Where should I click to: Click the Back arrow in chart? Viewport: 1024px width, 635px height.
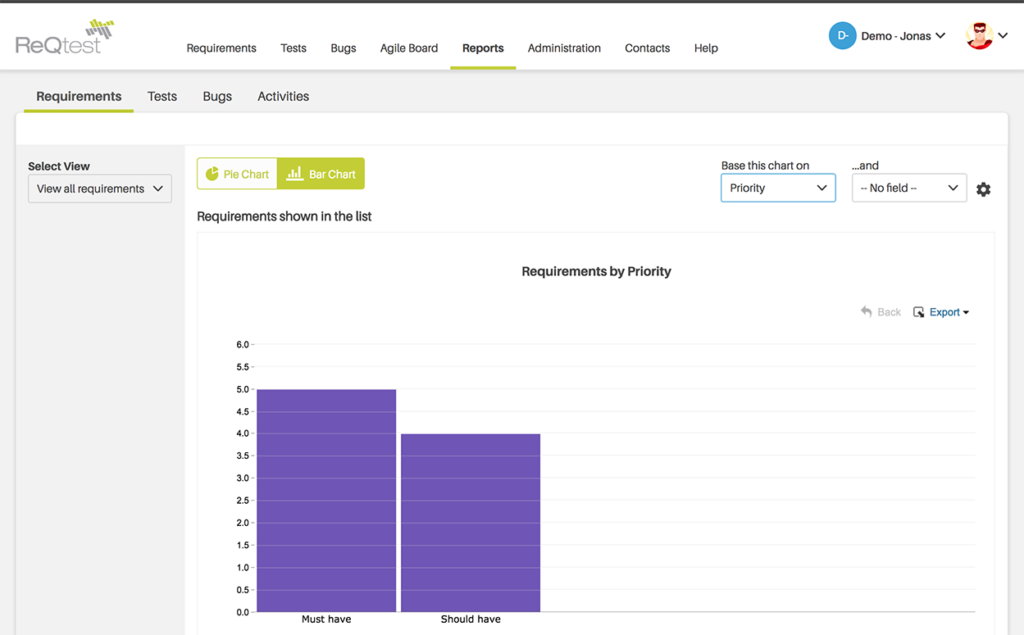(880, 312)
